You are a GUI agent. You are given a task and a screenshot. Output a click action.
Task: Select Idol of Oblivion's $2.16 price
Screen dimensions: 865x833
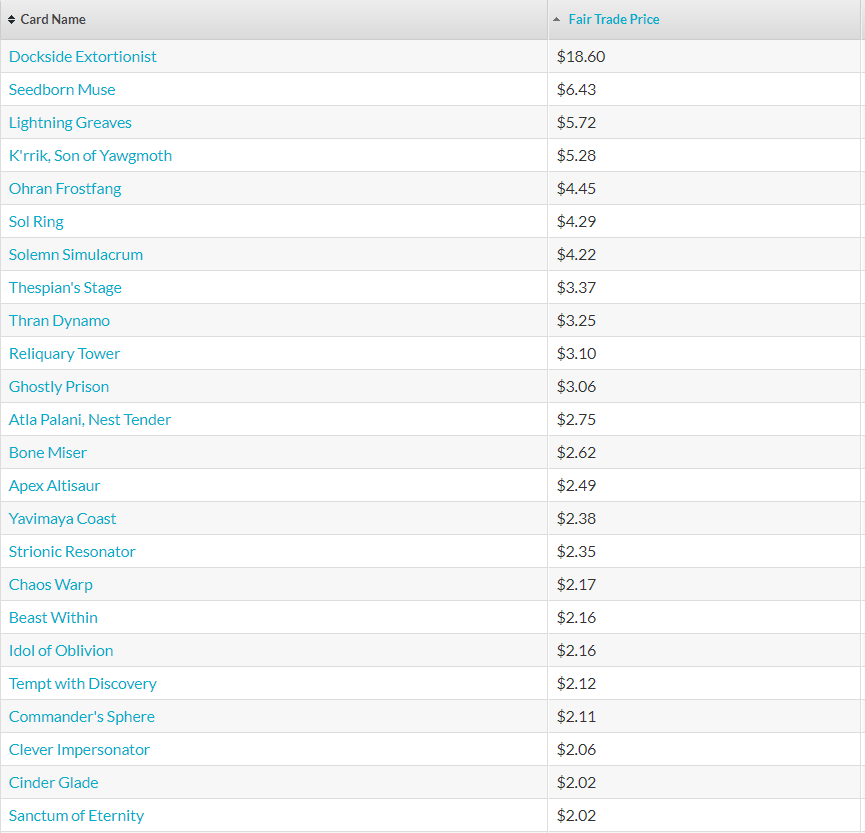click(x=704, y=650)
